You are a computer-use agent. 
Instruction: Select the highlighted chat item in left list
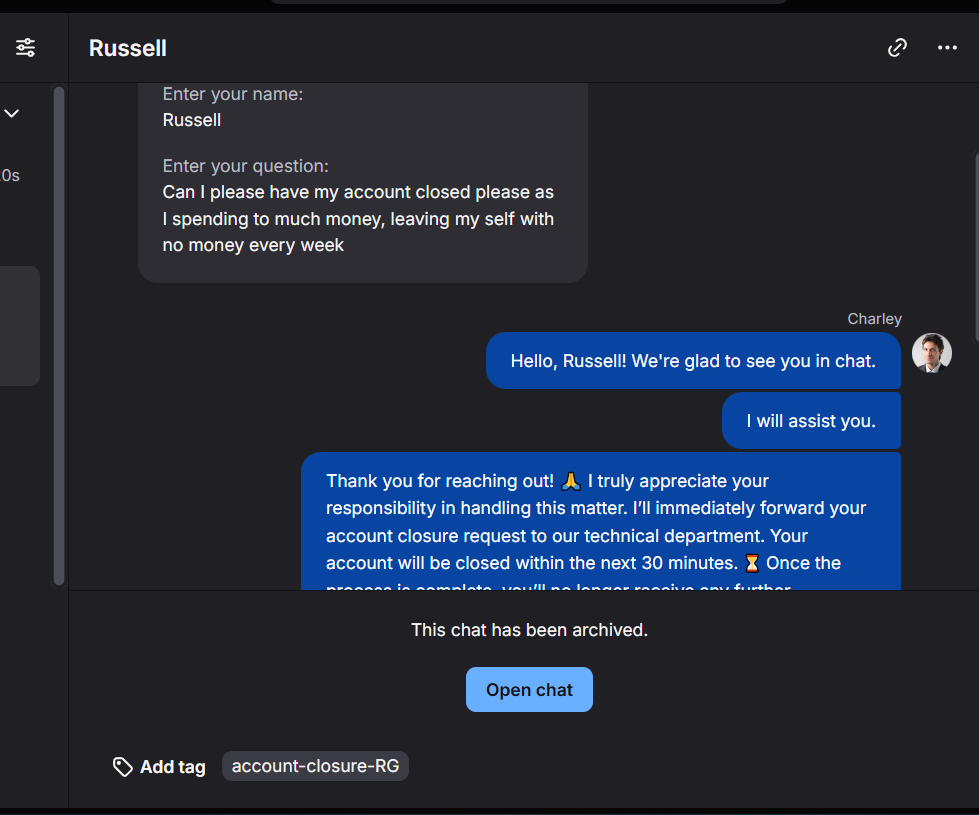click(x=19, y=325)
